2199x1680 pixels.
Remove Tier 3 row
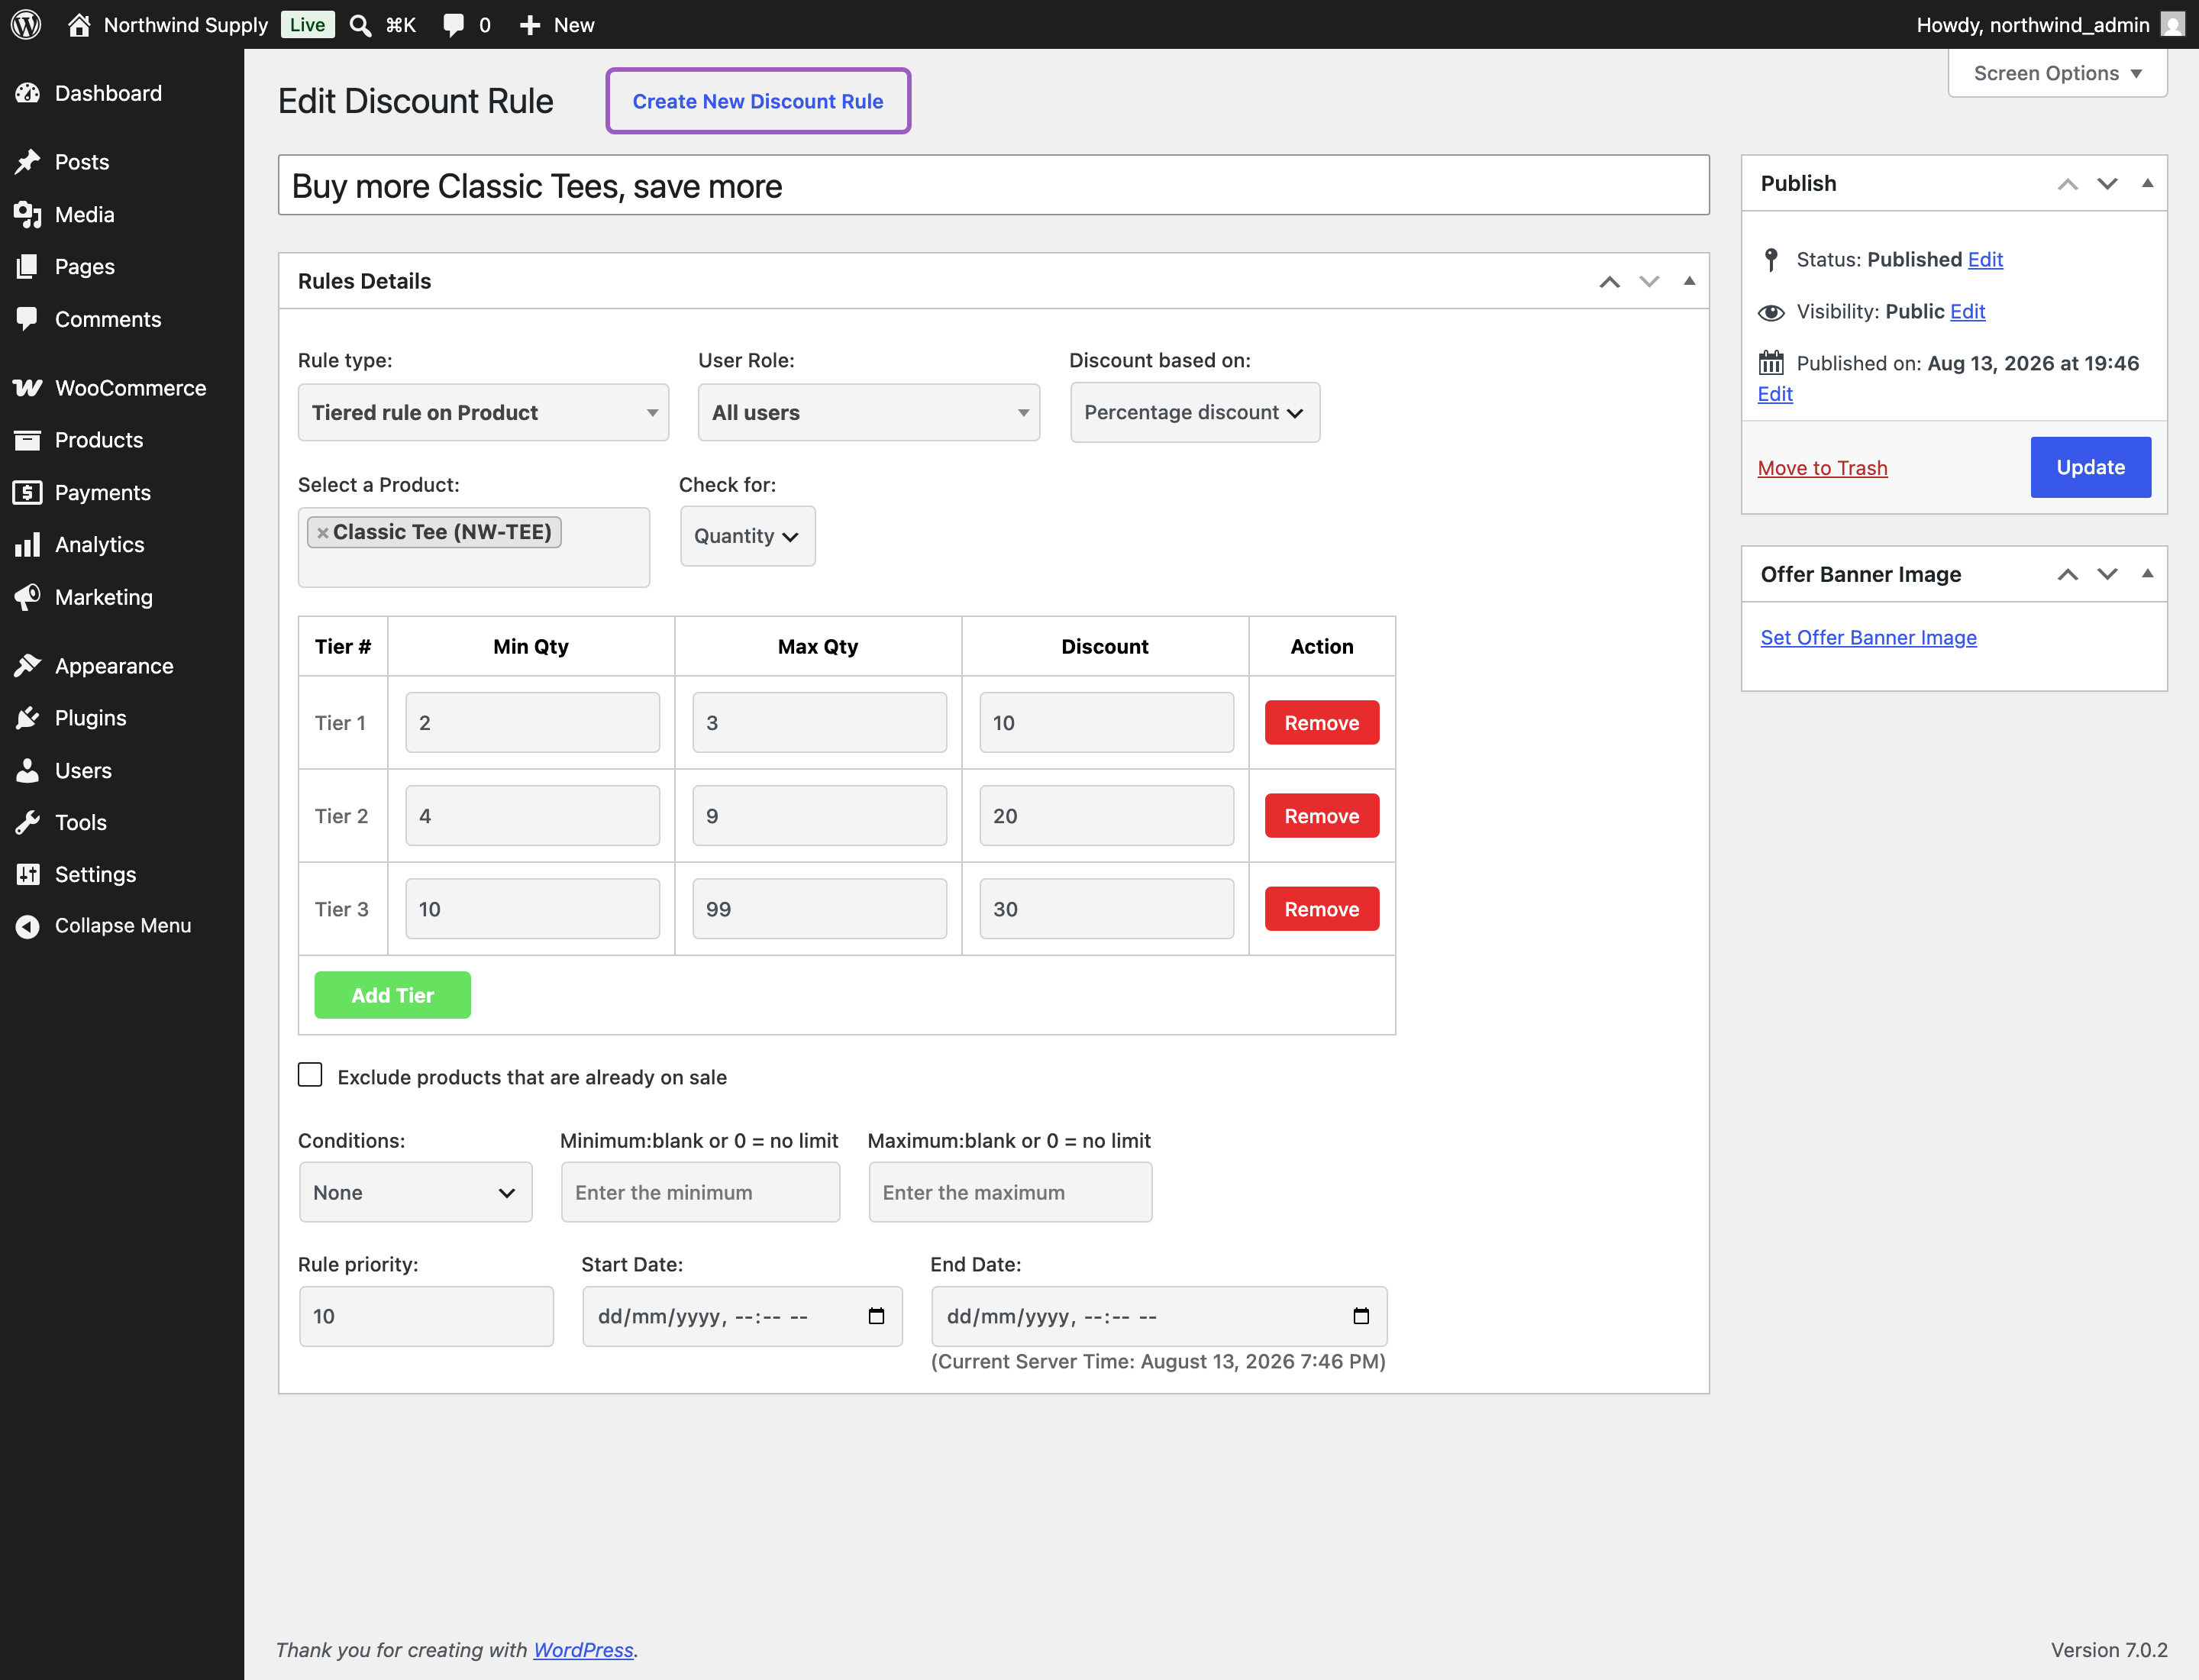(x=1322, y=909)
